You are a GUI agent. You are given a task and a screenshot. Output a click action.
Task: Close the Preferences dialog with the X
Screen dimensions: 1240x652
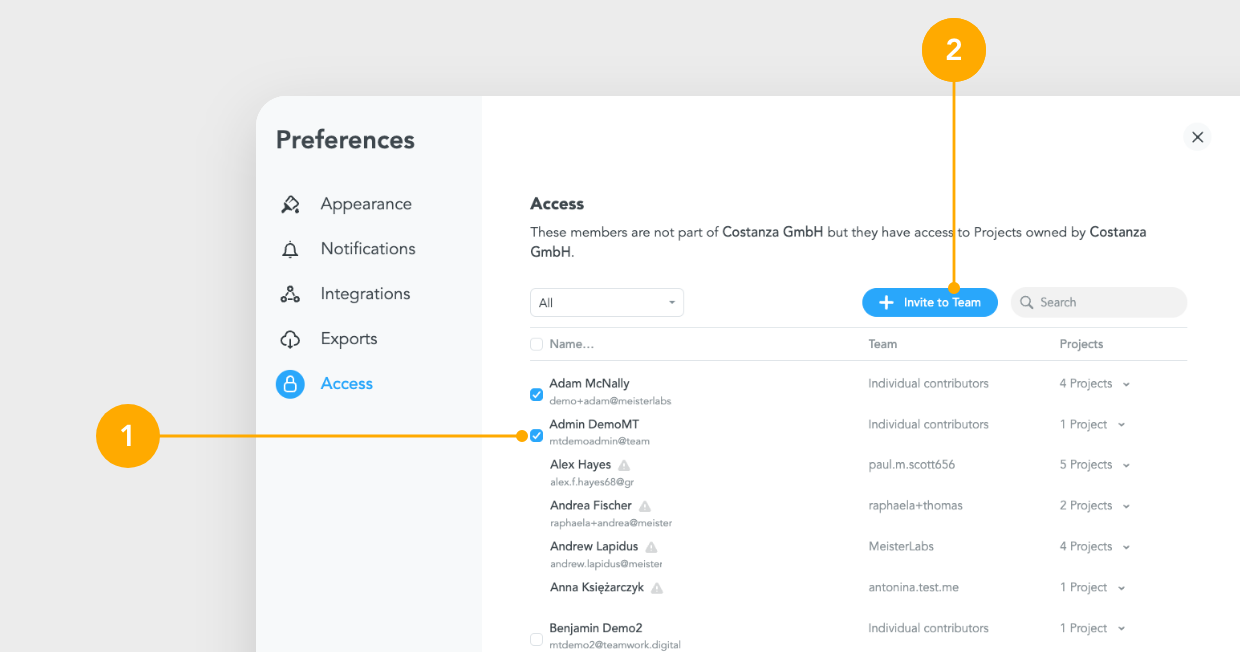pyautogui.click(x=1197, y=137)
